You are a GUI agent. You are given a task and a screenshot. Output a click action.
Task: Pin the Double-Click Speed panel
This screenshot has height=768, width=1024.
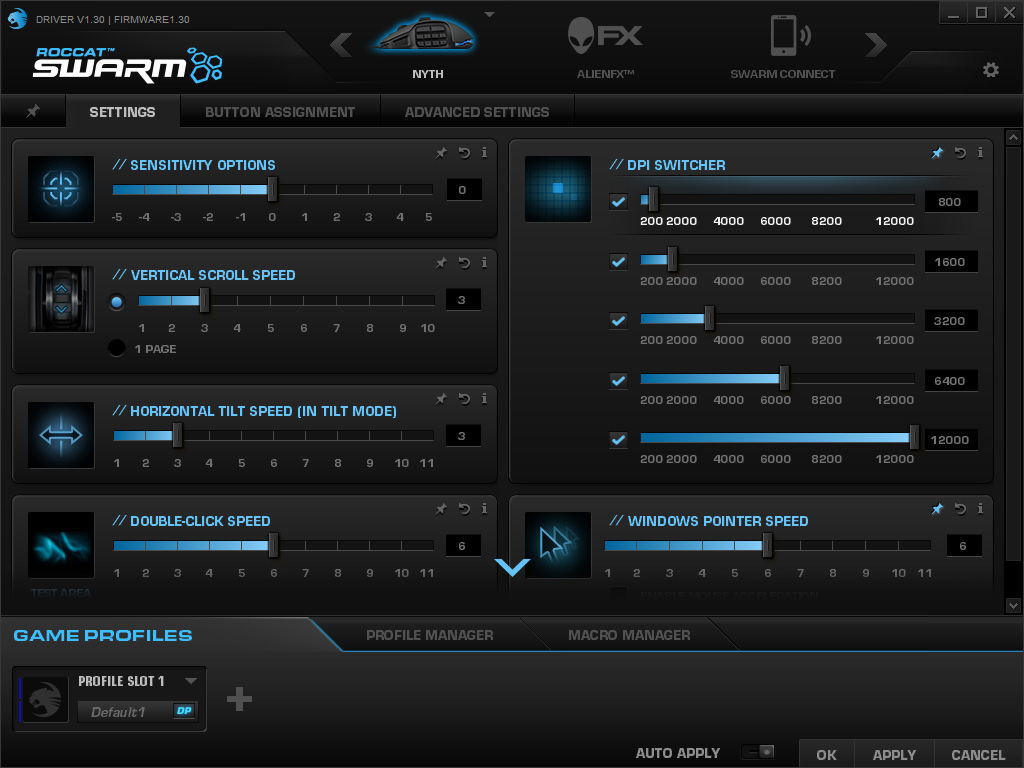pos(441,508)
